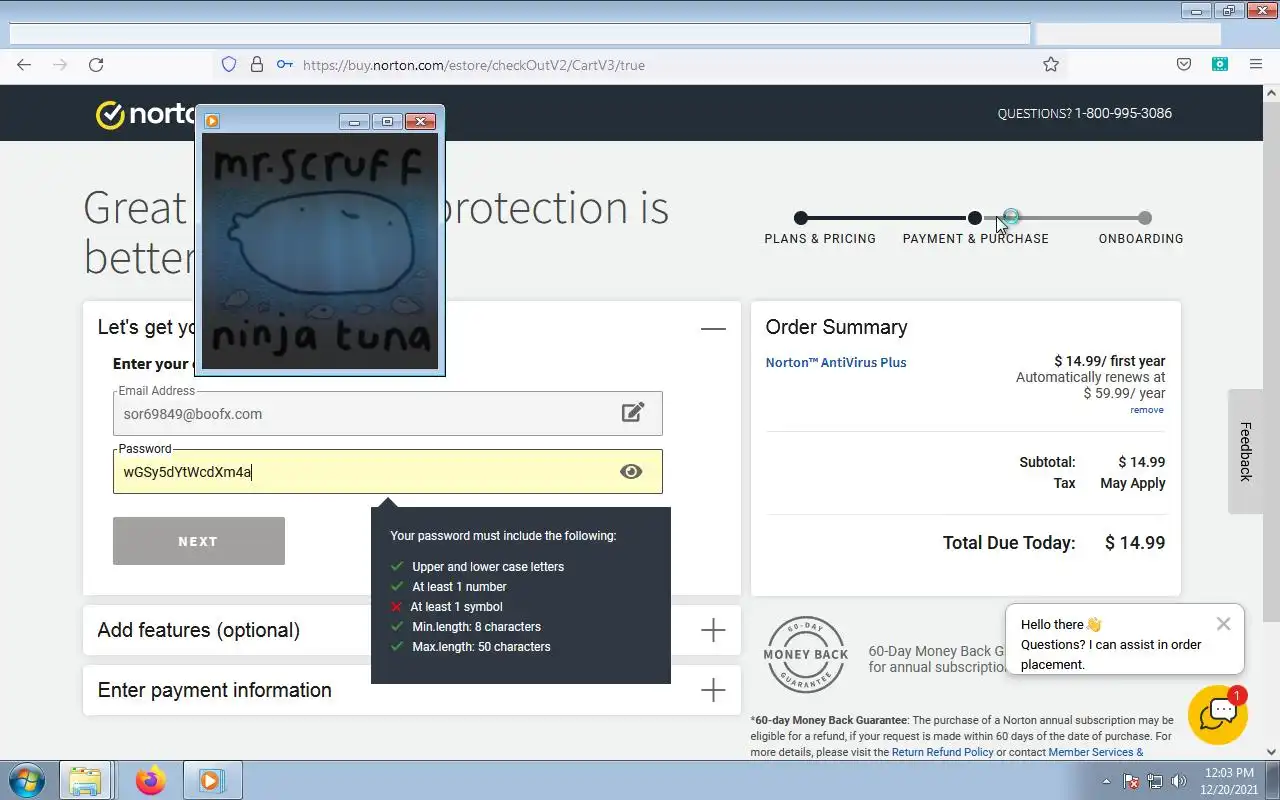
Task: Open File Explorer from the taskbar
Action: [x=85, y=780]
